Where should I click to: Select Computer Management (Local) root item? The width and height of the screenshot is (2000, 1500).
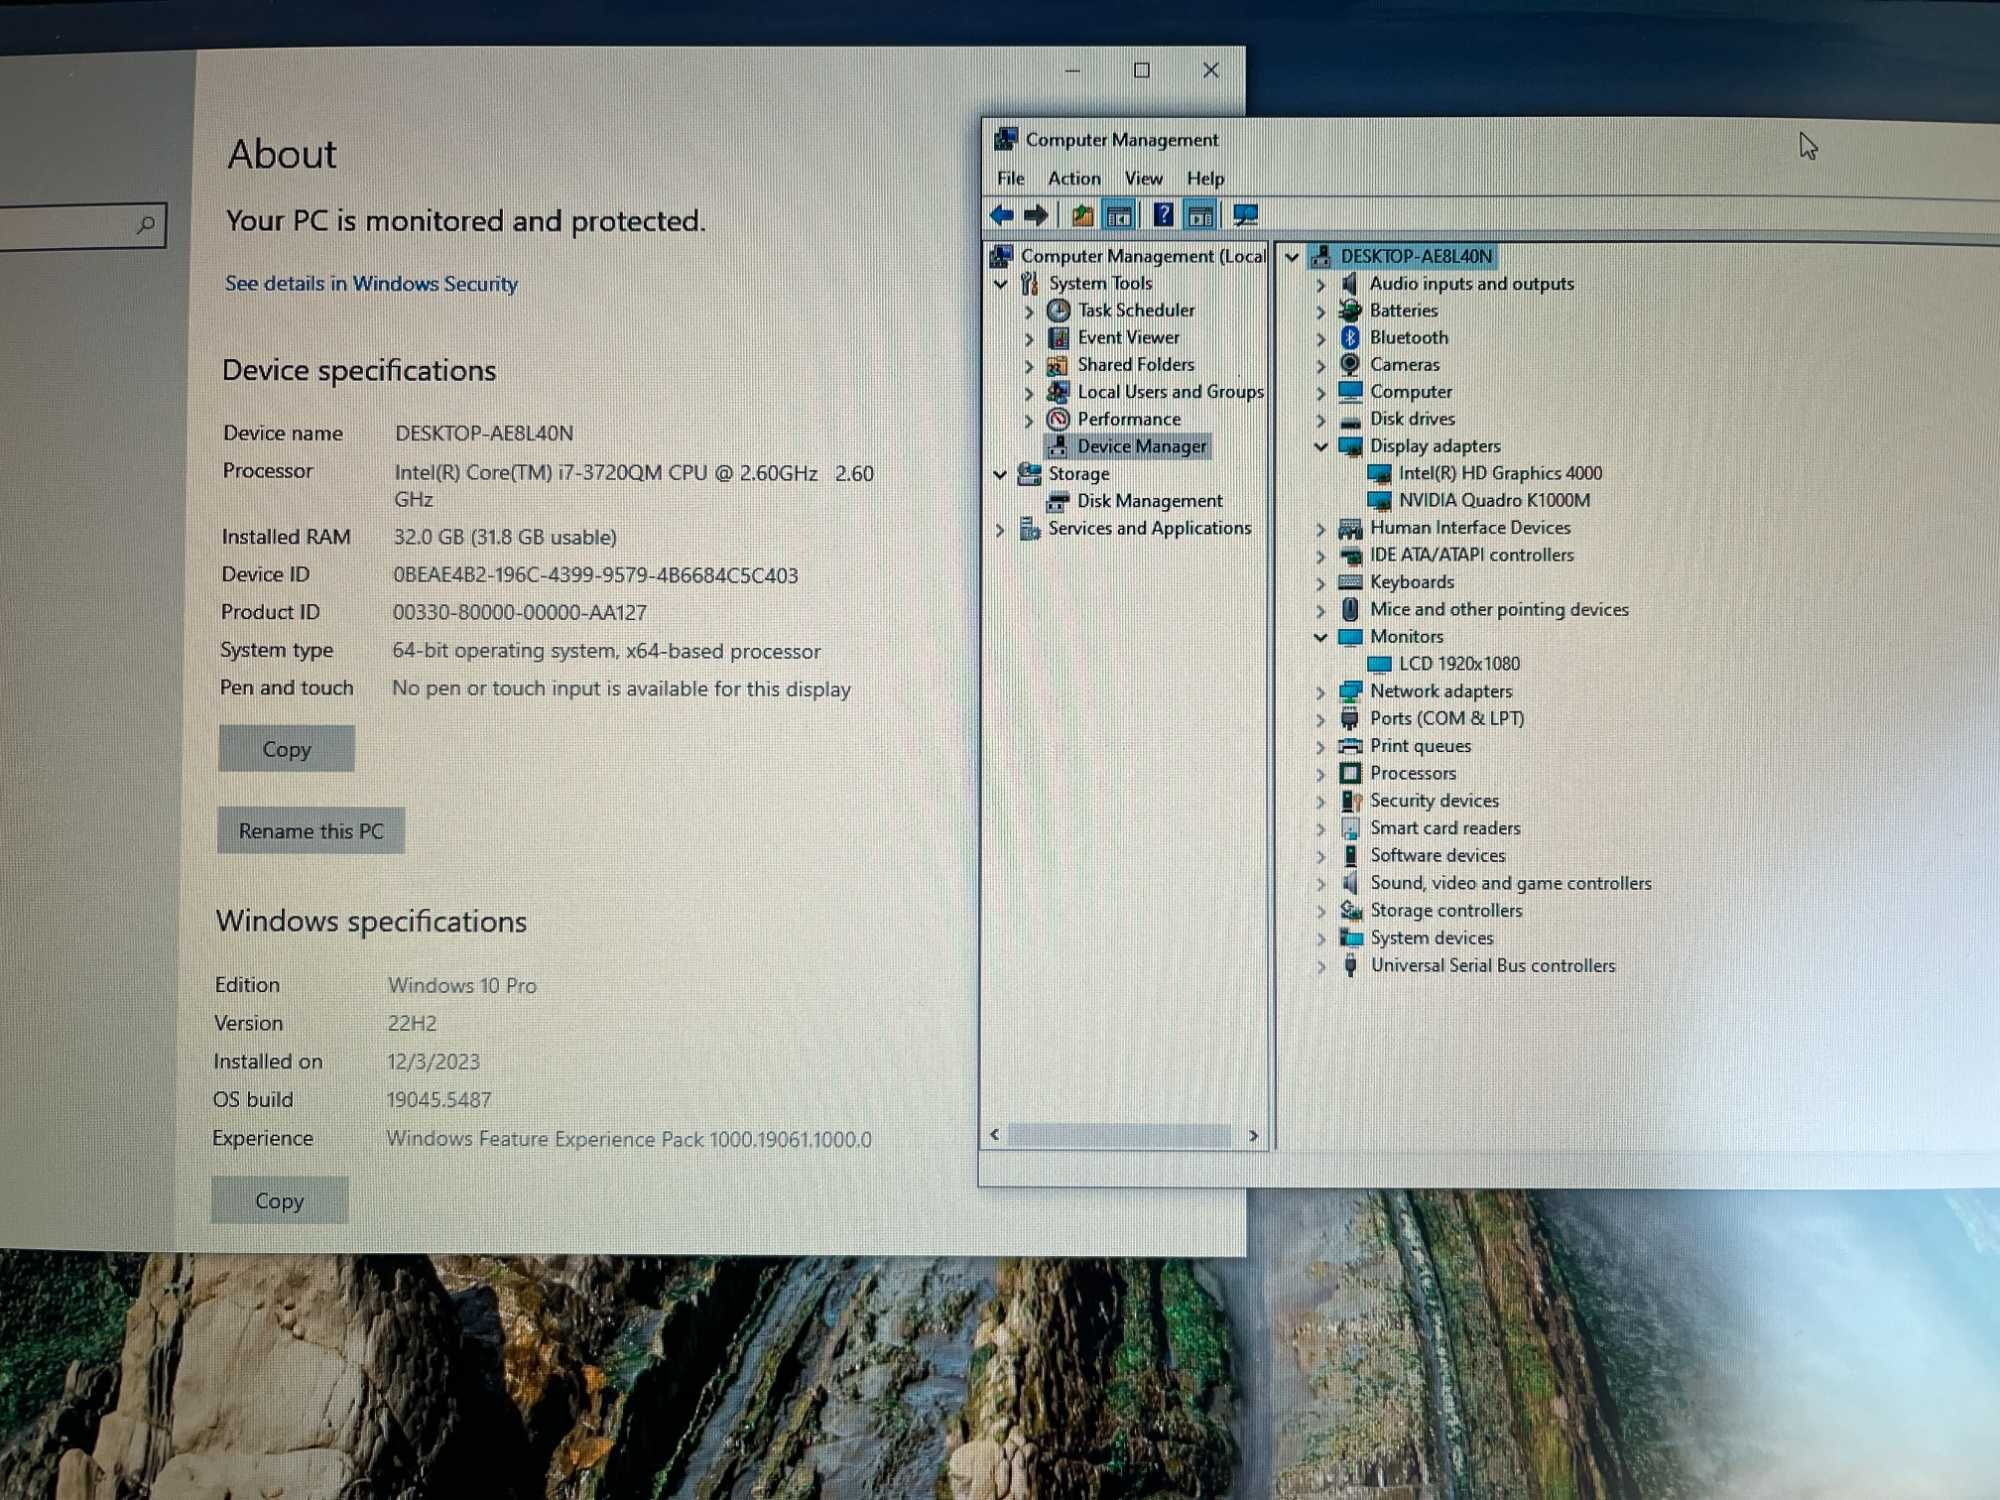click(x=1143, y=256)
